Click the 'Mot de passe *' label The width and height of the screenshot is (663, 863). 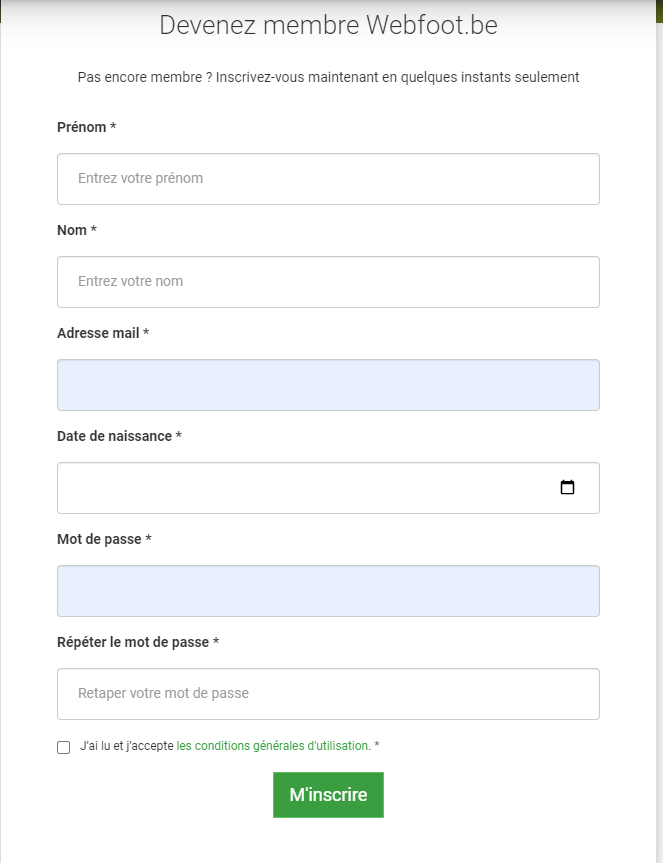(104, 539)
